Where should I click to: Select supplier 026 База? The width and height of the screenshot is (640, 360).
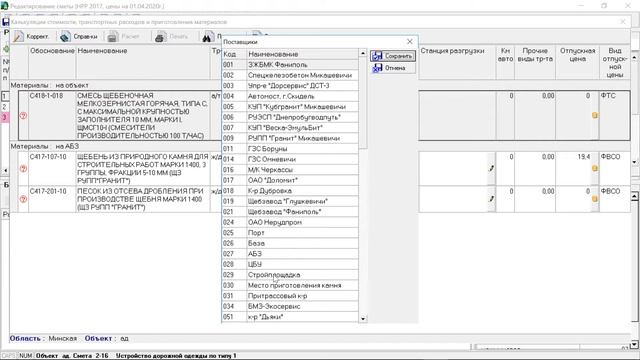point(290,243)
